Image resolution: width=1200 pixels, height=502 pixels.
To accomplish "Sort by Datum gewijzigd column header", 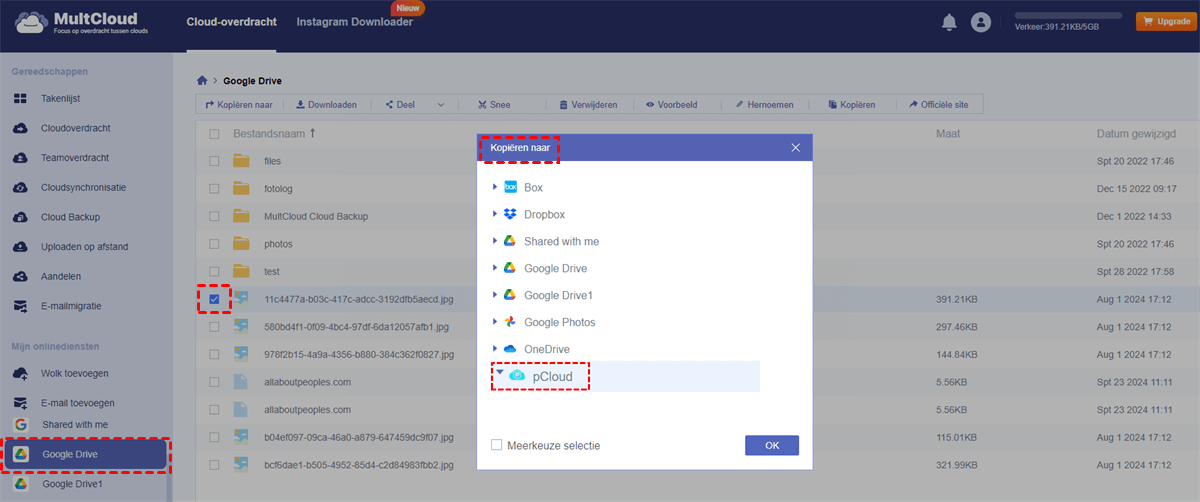I will coord(1135,133).
